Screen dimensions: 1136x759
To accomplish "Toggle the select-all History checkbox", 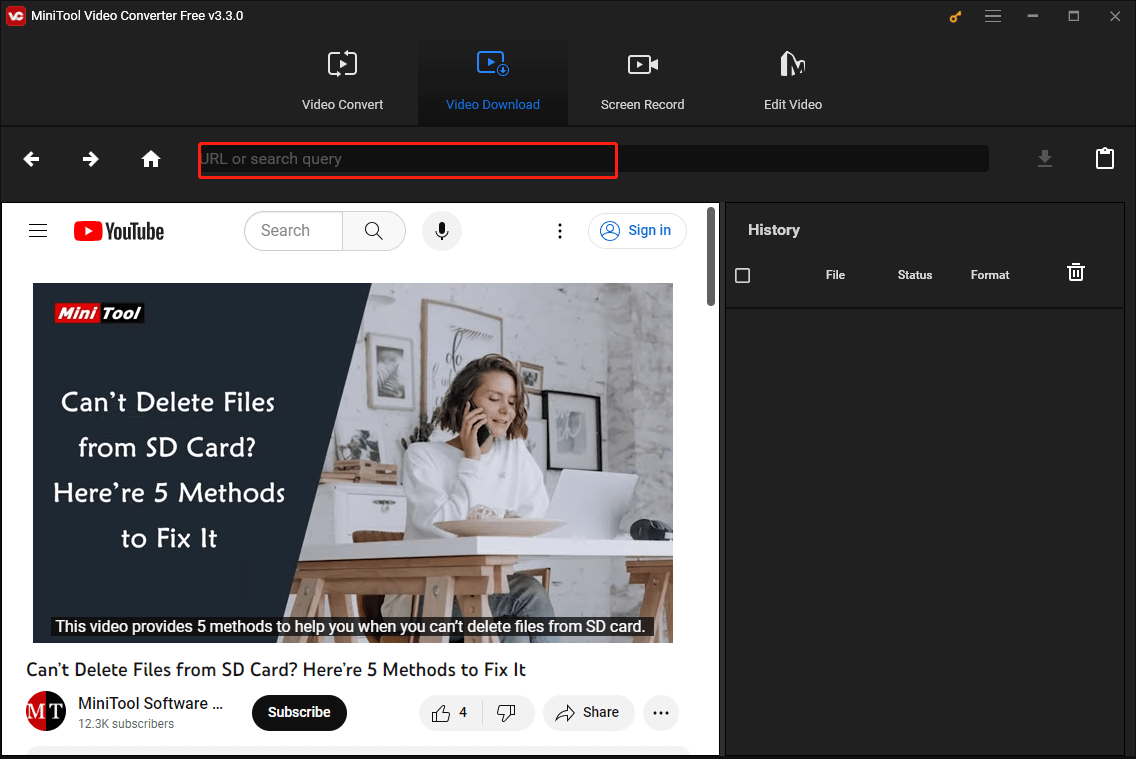I will coord(743,275).
